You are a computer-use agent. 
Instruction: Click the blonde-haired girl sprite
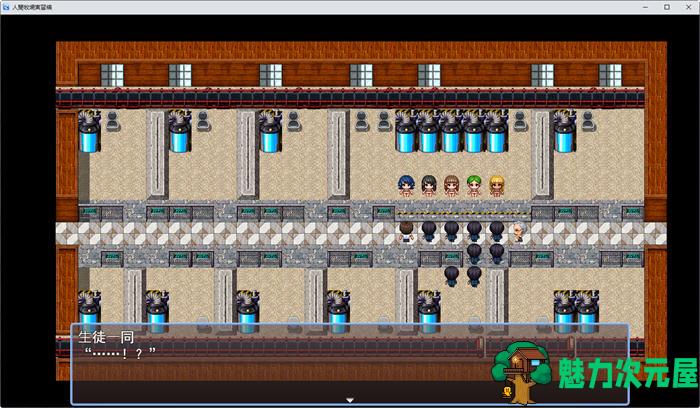(496, 186)
